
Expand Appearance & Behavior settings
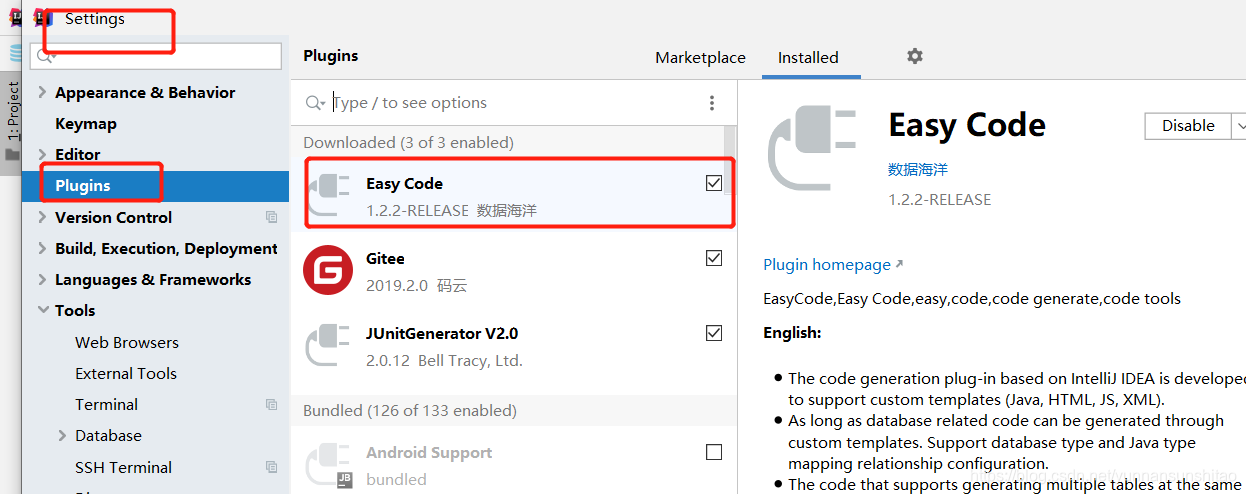click(42, 92)
